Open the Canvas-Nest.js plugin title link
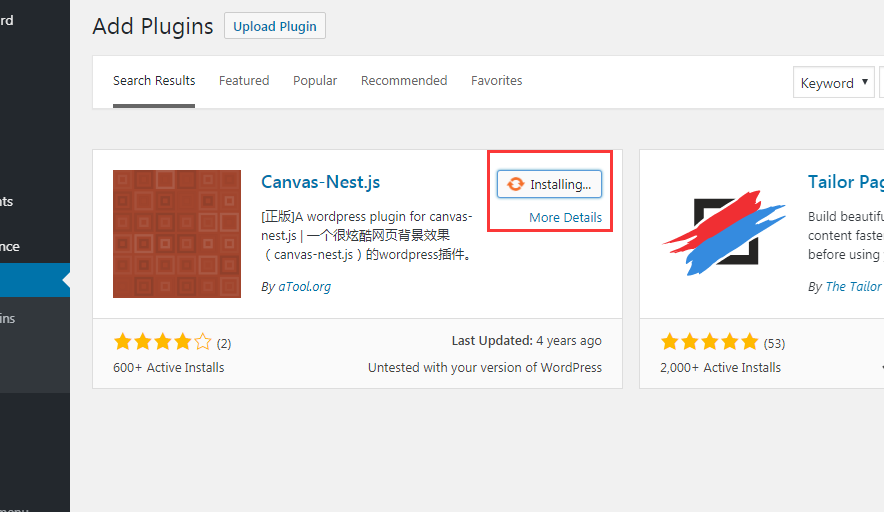884x512 pixels. pos(320,182)
